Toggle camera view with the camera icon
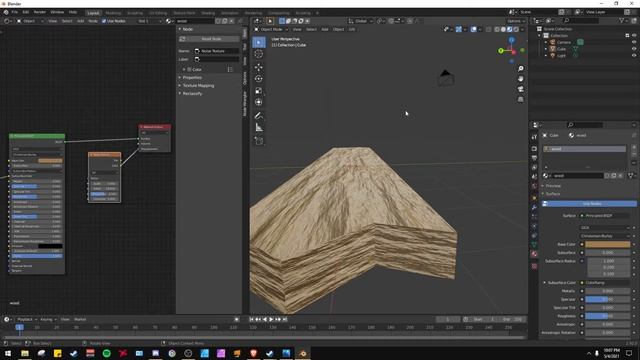 [520, 89]
